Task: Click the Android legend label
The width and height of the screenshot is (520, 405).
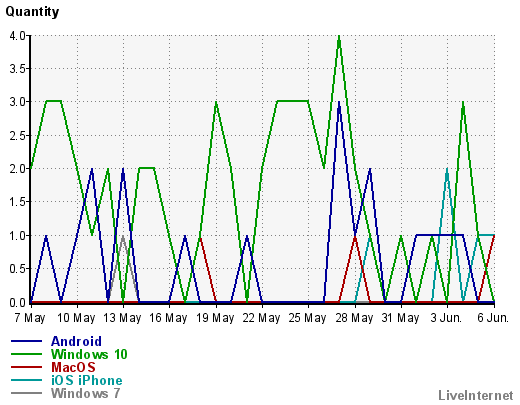Action: 76,341
